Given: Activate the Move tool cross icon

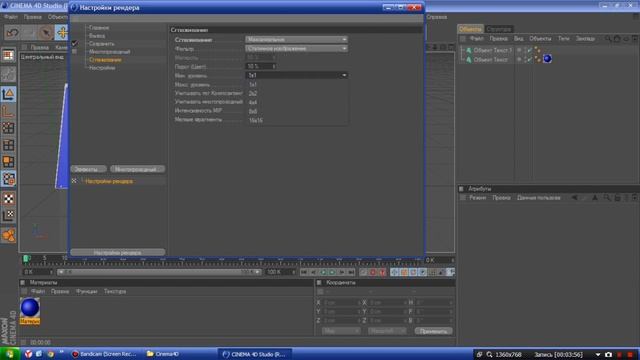Looking at the screenshot, I should 62,33.
